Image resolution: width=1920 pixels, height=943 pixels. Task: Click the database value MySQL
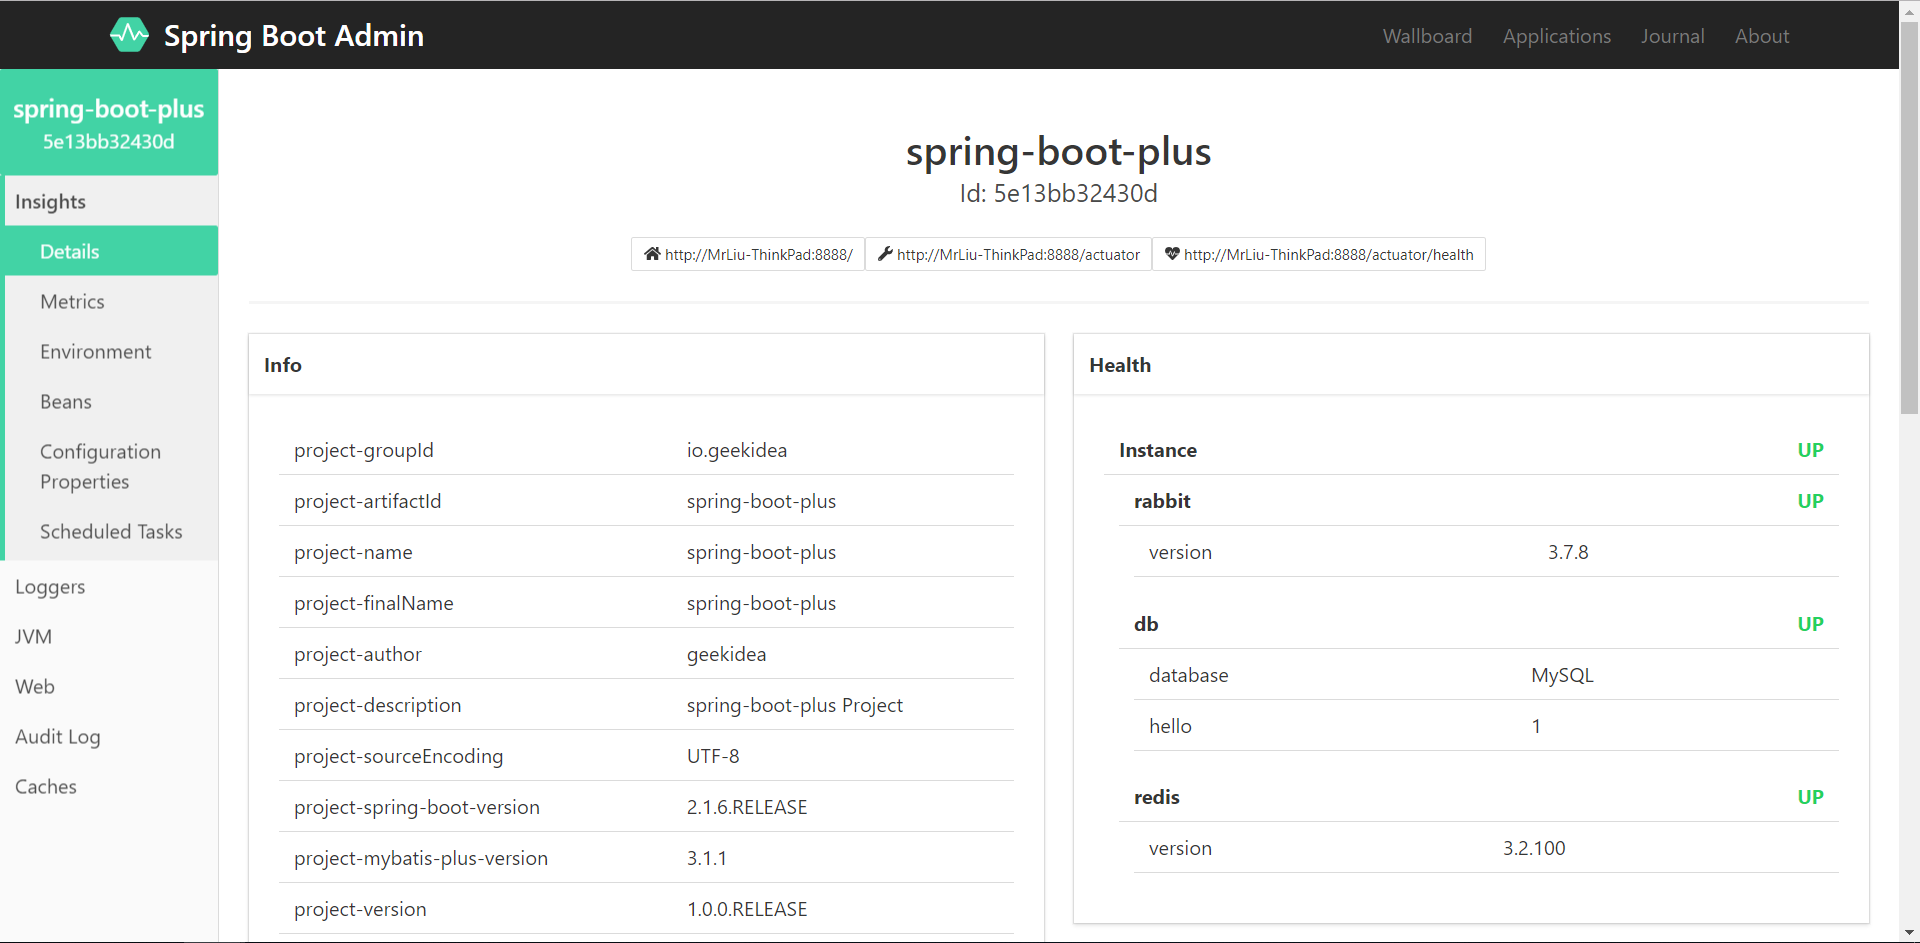(x=1562, y=675)
